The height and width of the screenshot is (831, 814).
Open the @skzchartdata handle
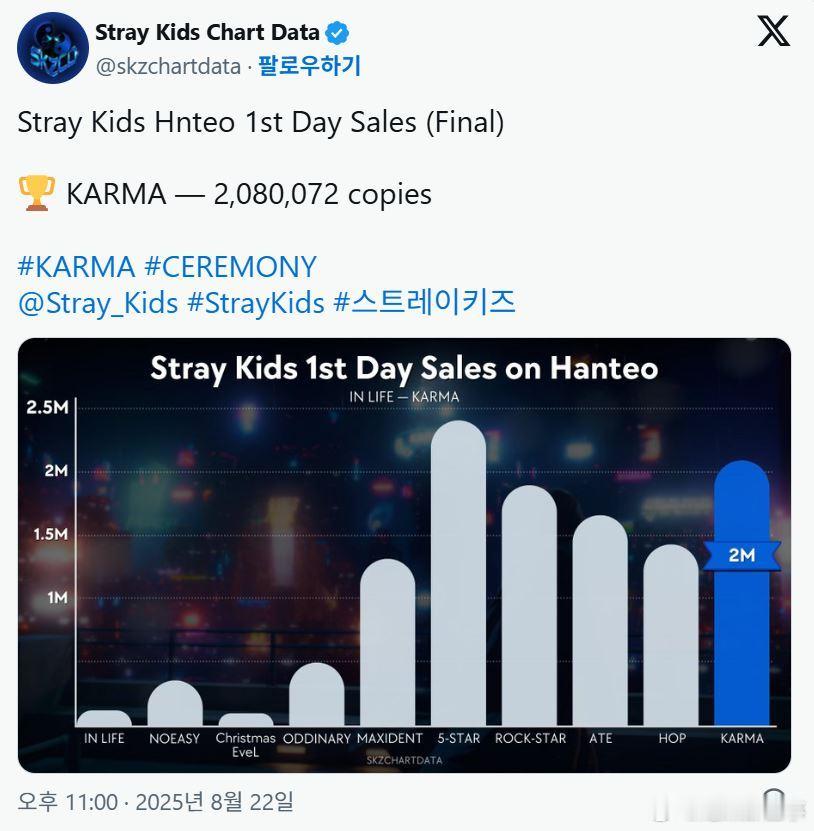pos(168,67)
